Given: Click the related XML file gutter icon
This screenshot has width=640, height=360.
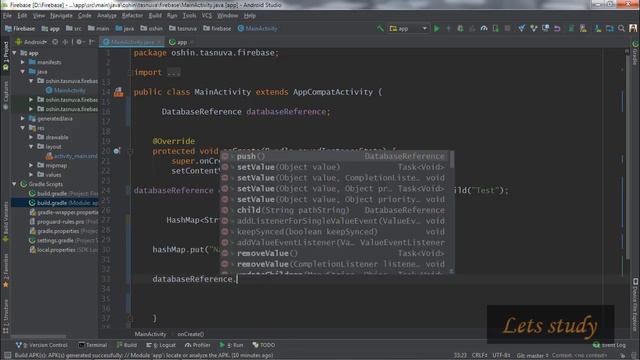Looking at the screenshot, I should coord(118,92).
